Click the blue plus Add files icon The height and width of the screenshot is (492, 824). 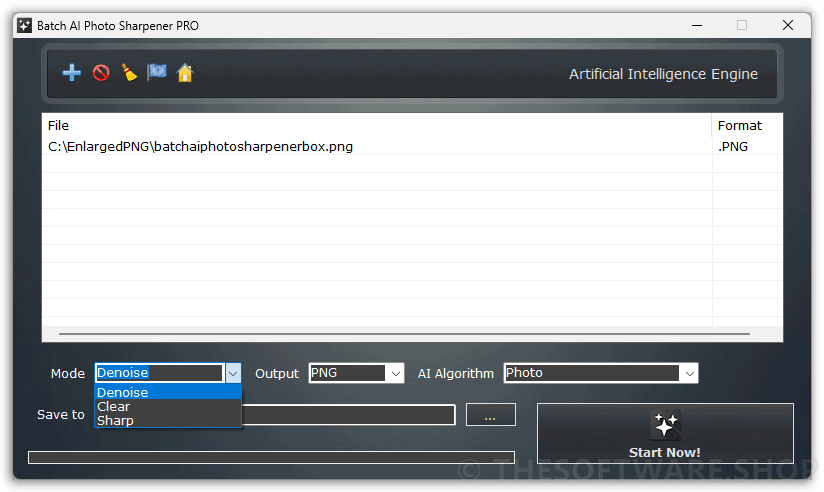pos(71,73)
